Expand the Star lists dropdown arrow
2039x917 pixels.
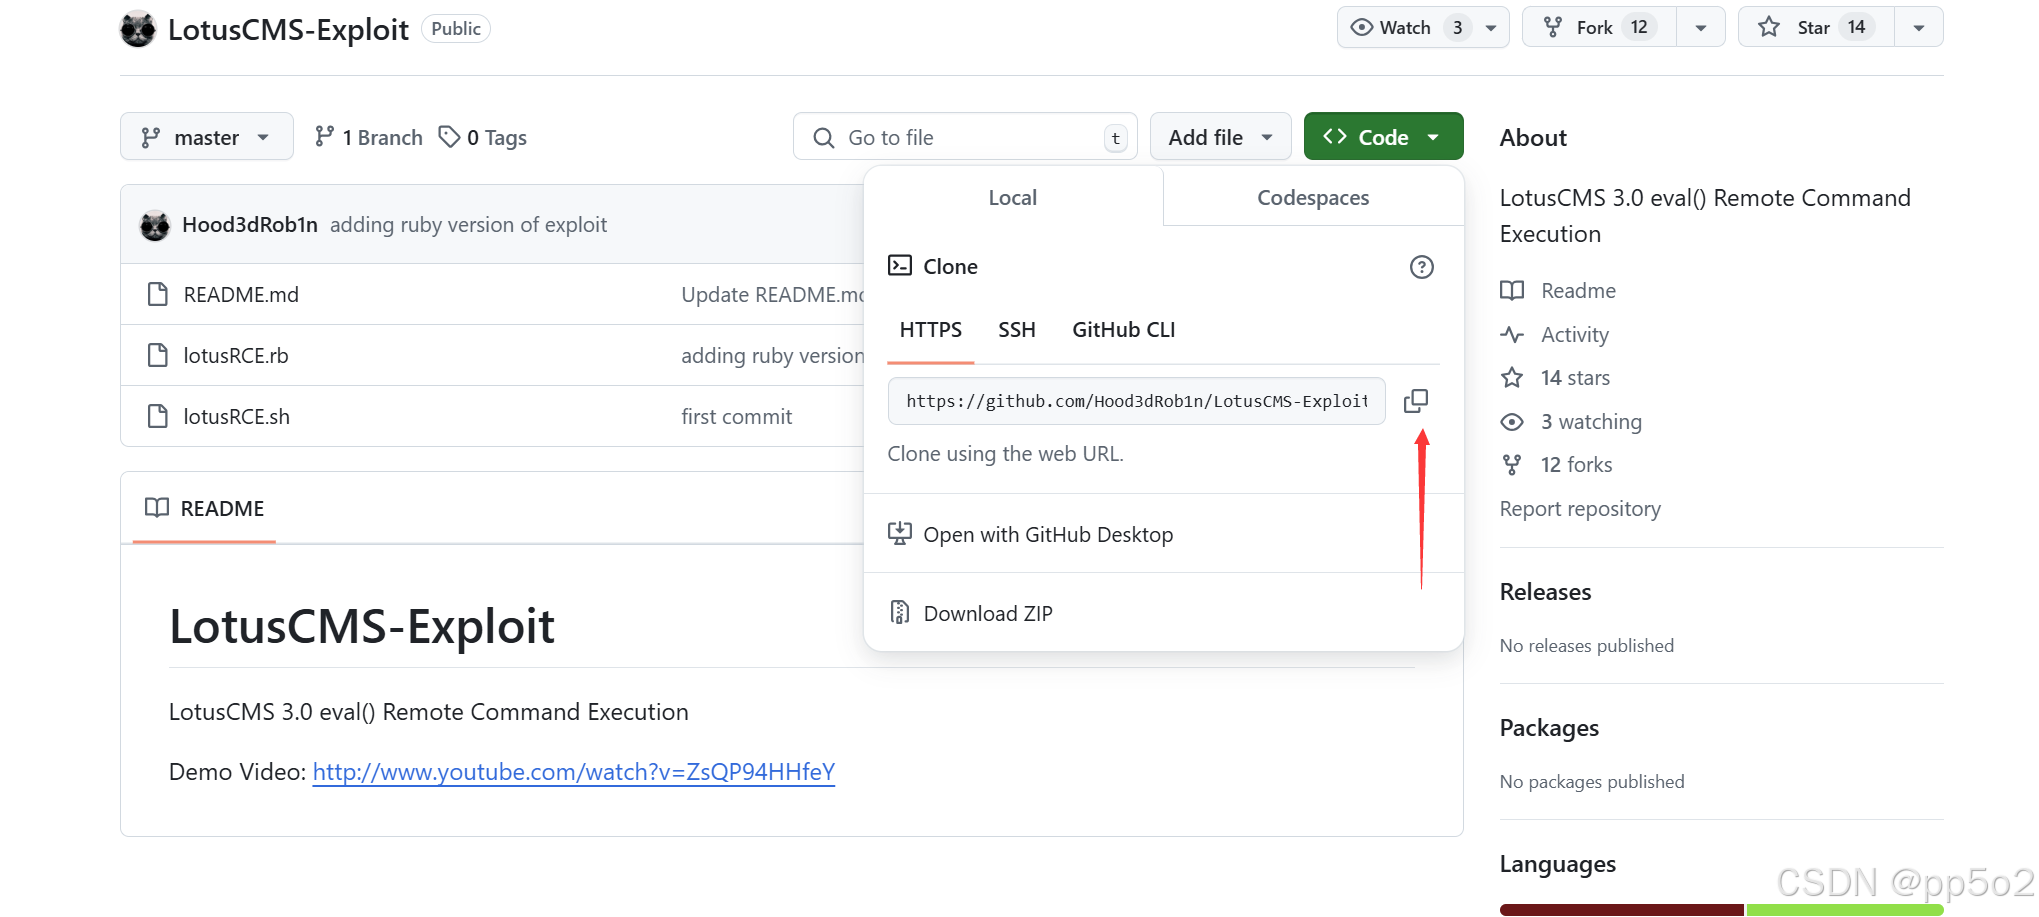click(1919, 27)
